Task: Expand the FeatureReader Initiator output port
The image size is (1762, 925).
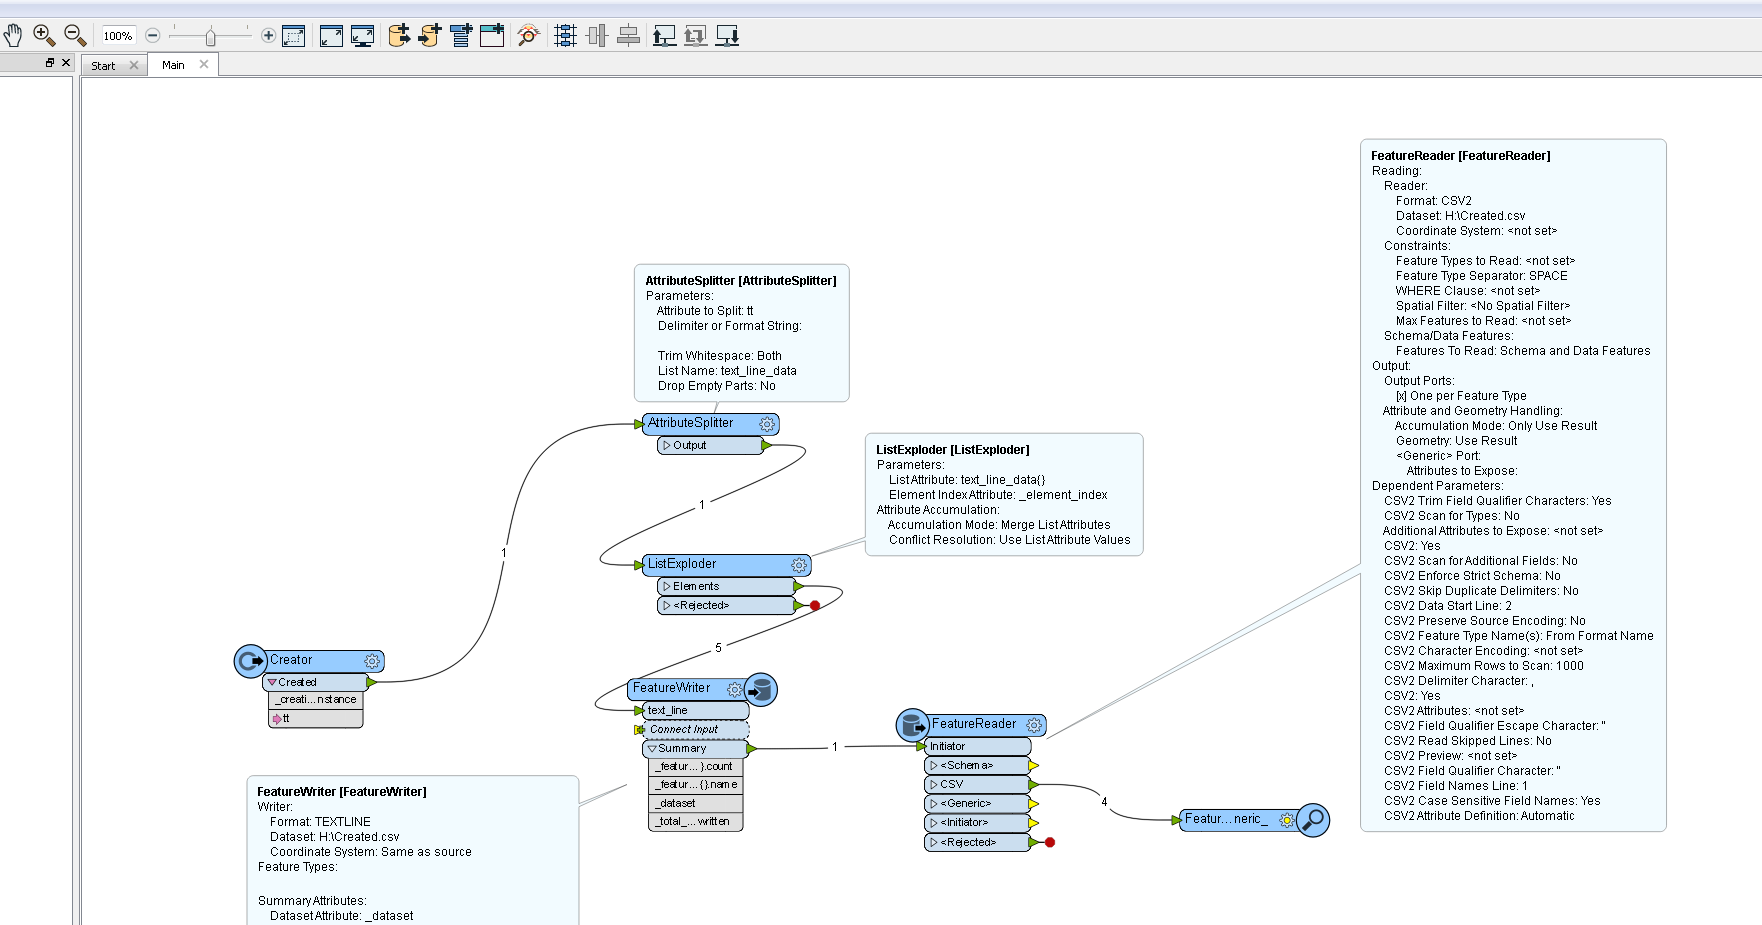Action: (934, 823)
